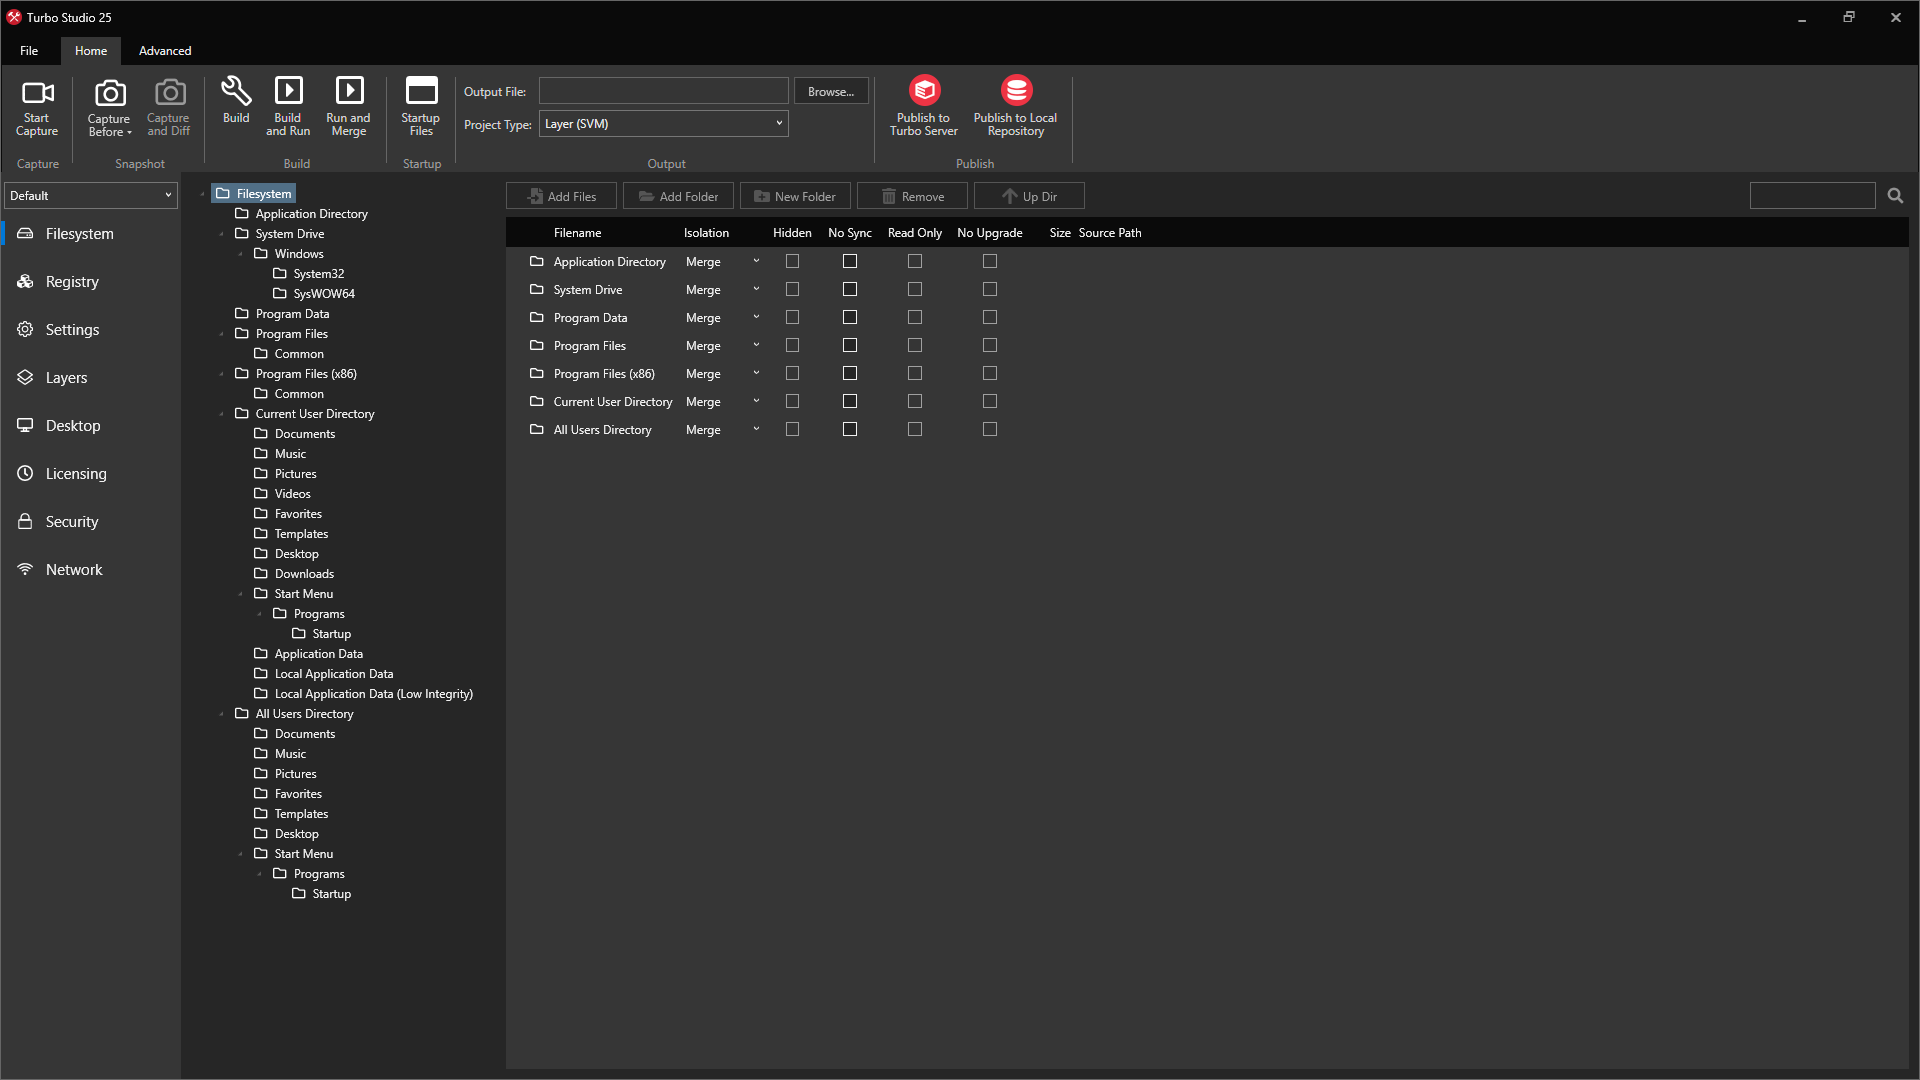Switch to the Home tab

pyautogui.click(x=91, y=51)
